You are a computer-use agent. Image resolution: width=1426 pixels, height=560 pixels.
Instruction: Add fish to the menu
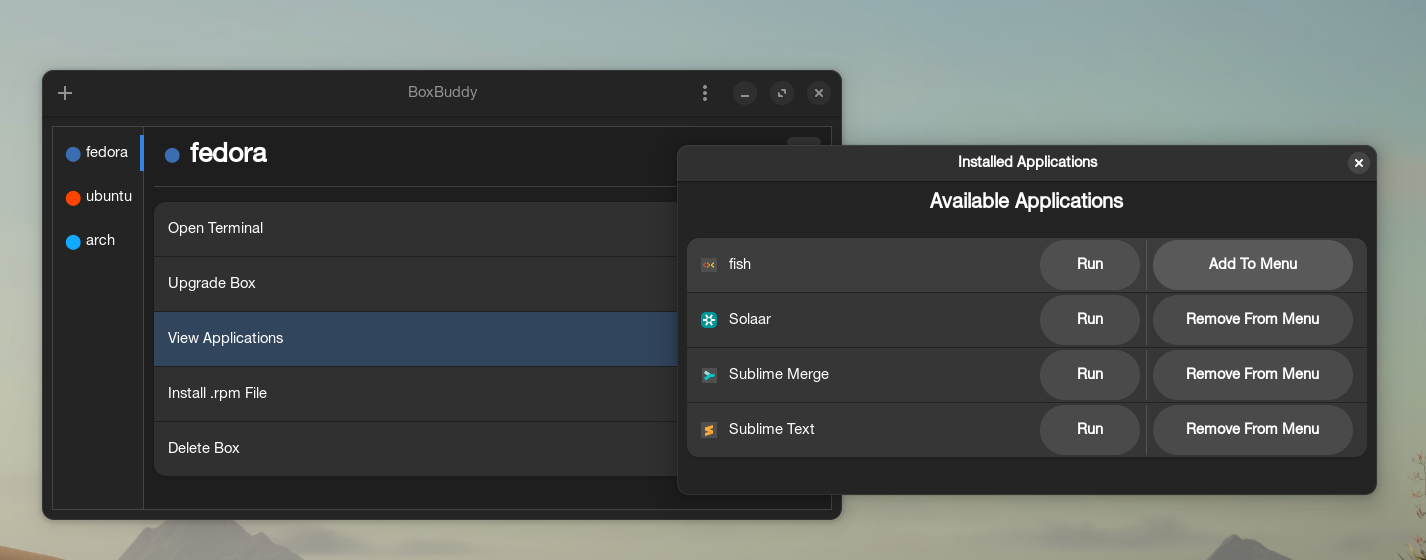coord(1253,265)
